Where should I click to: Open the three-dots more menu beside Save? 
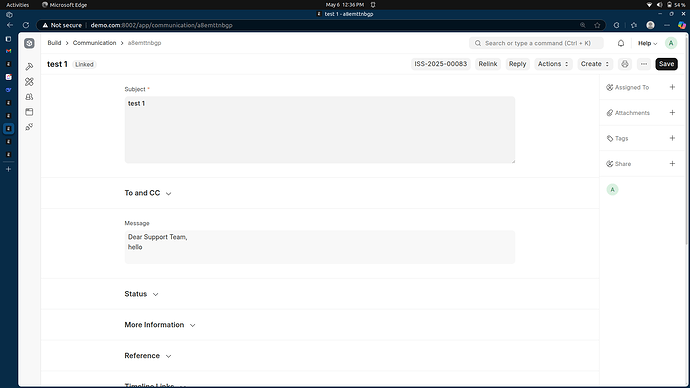pos(644,64)
